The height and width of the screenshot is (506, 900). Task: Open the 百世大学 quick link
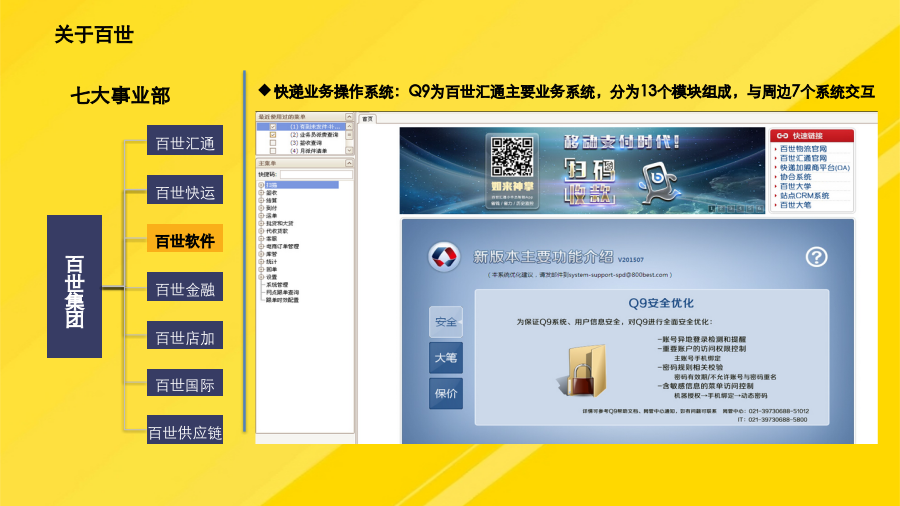795,186
